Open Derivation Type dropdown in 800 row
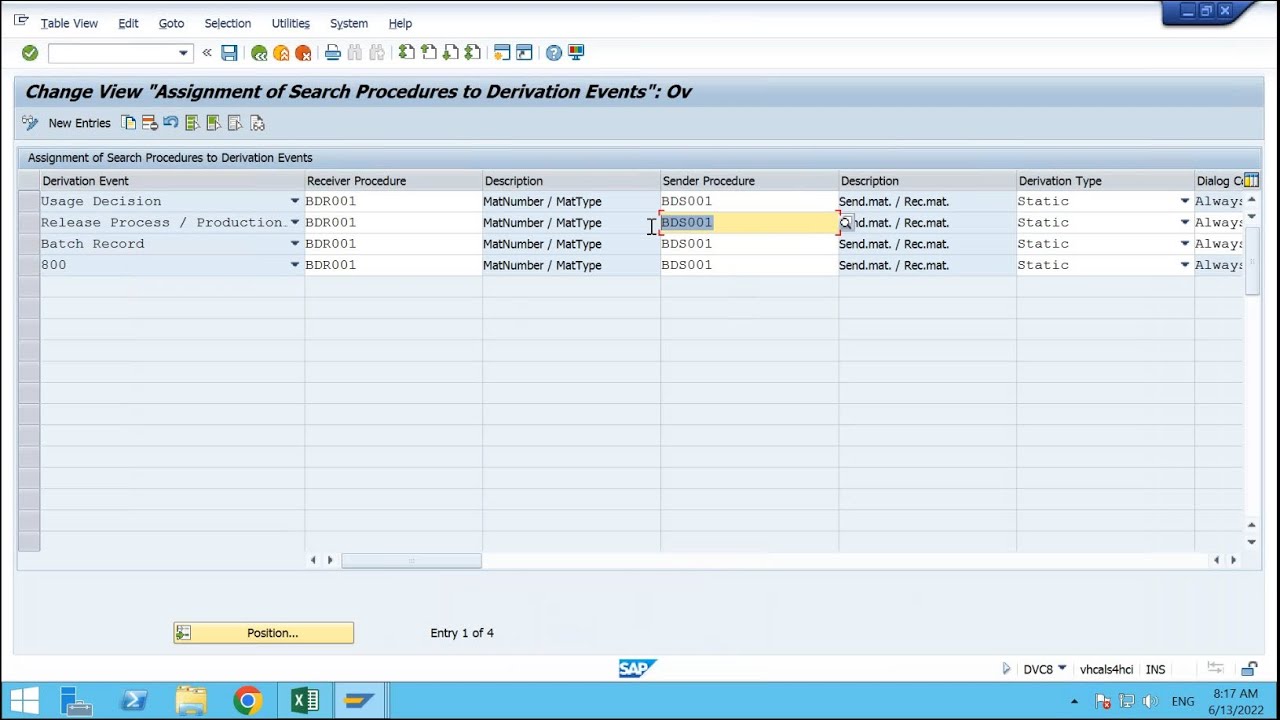 click(1185, 264)
